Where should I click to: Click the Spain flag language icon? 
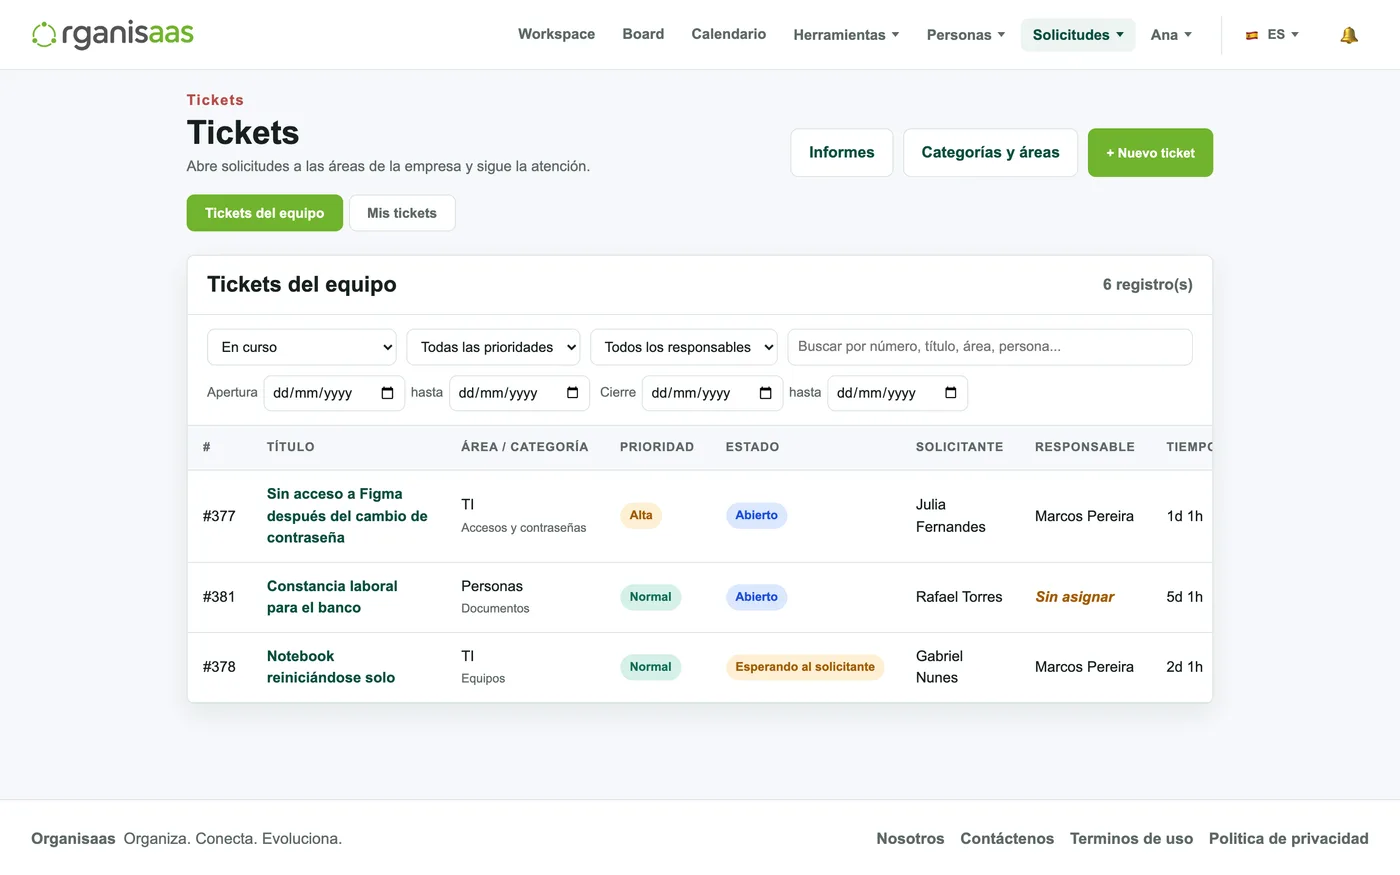(1251, 35)
